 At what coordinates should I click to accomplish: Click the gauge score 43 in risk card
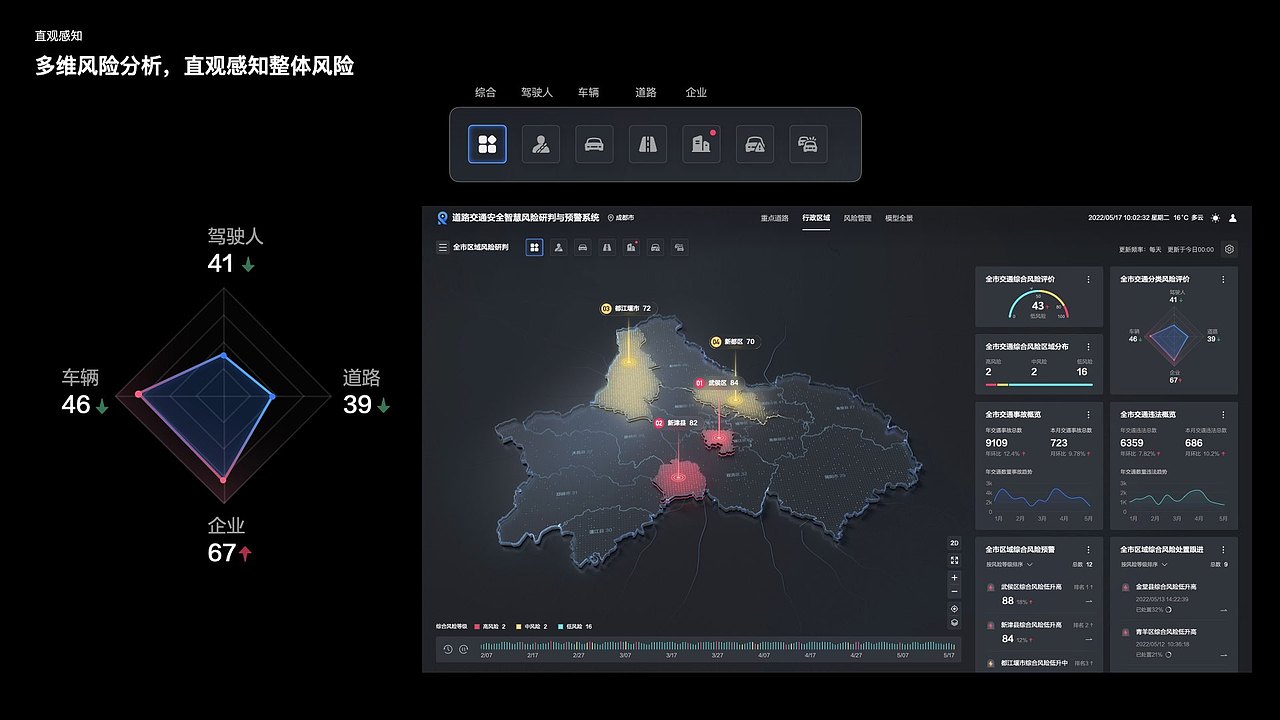(x=1038, y=306)
